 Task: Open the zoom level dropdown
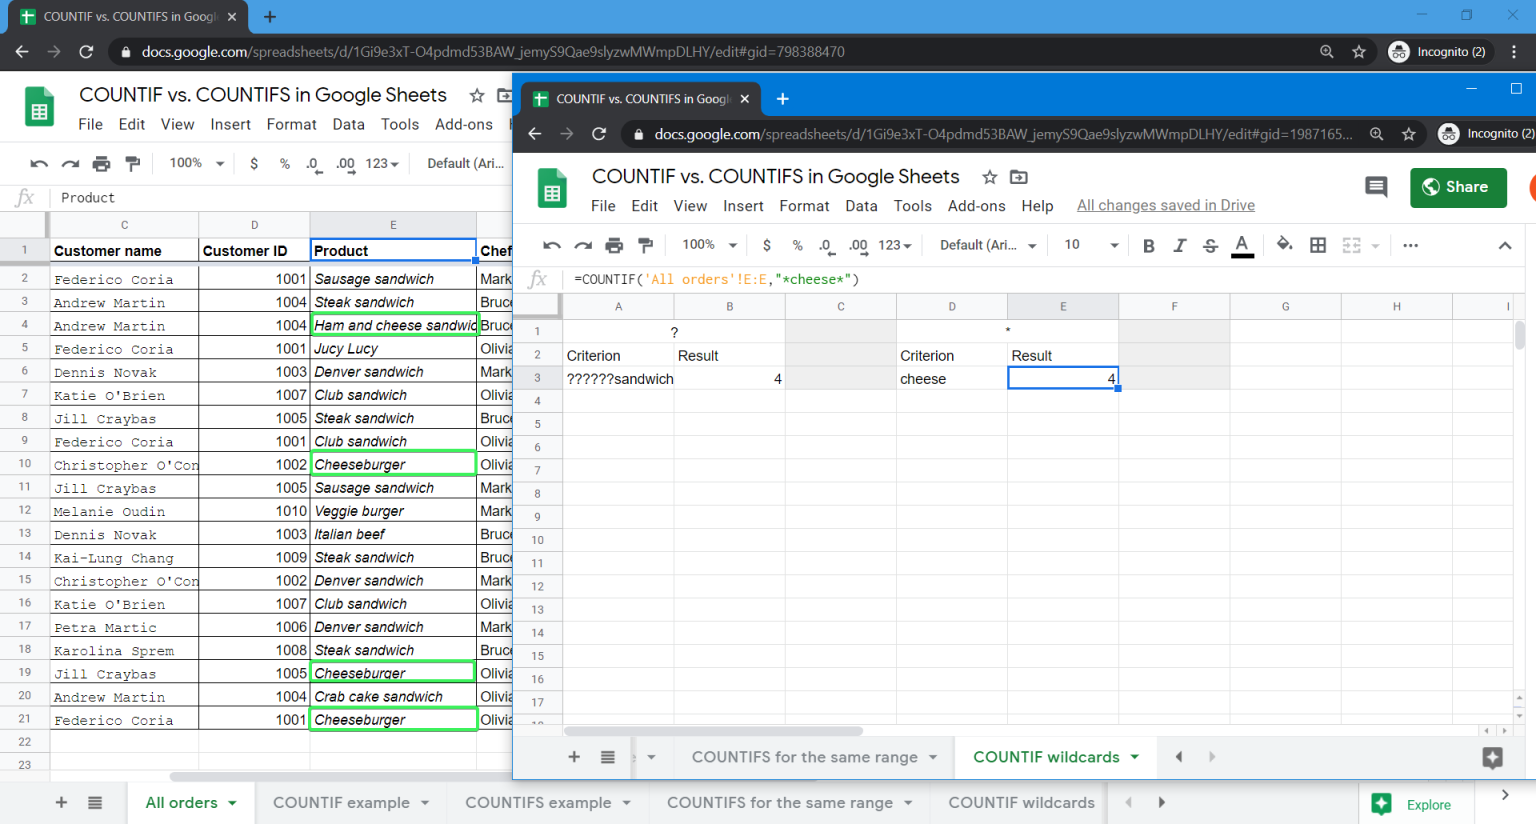coord(708,244)
